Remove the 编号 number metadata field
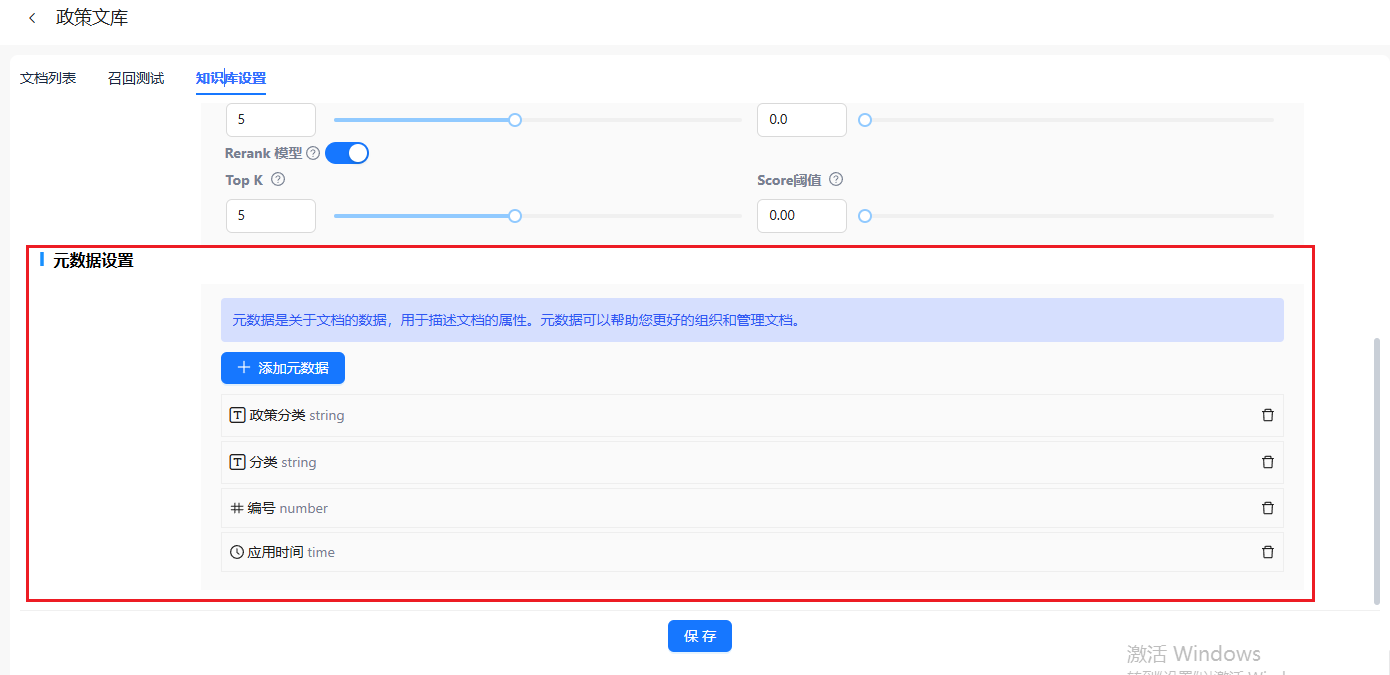 coord(1267,508)
